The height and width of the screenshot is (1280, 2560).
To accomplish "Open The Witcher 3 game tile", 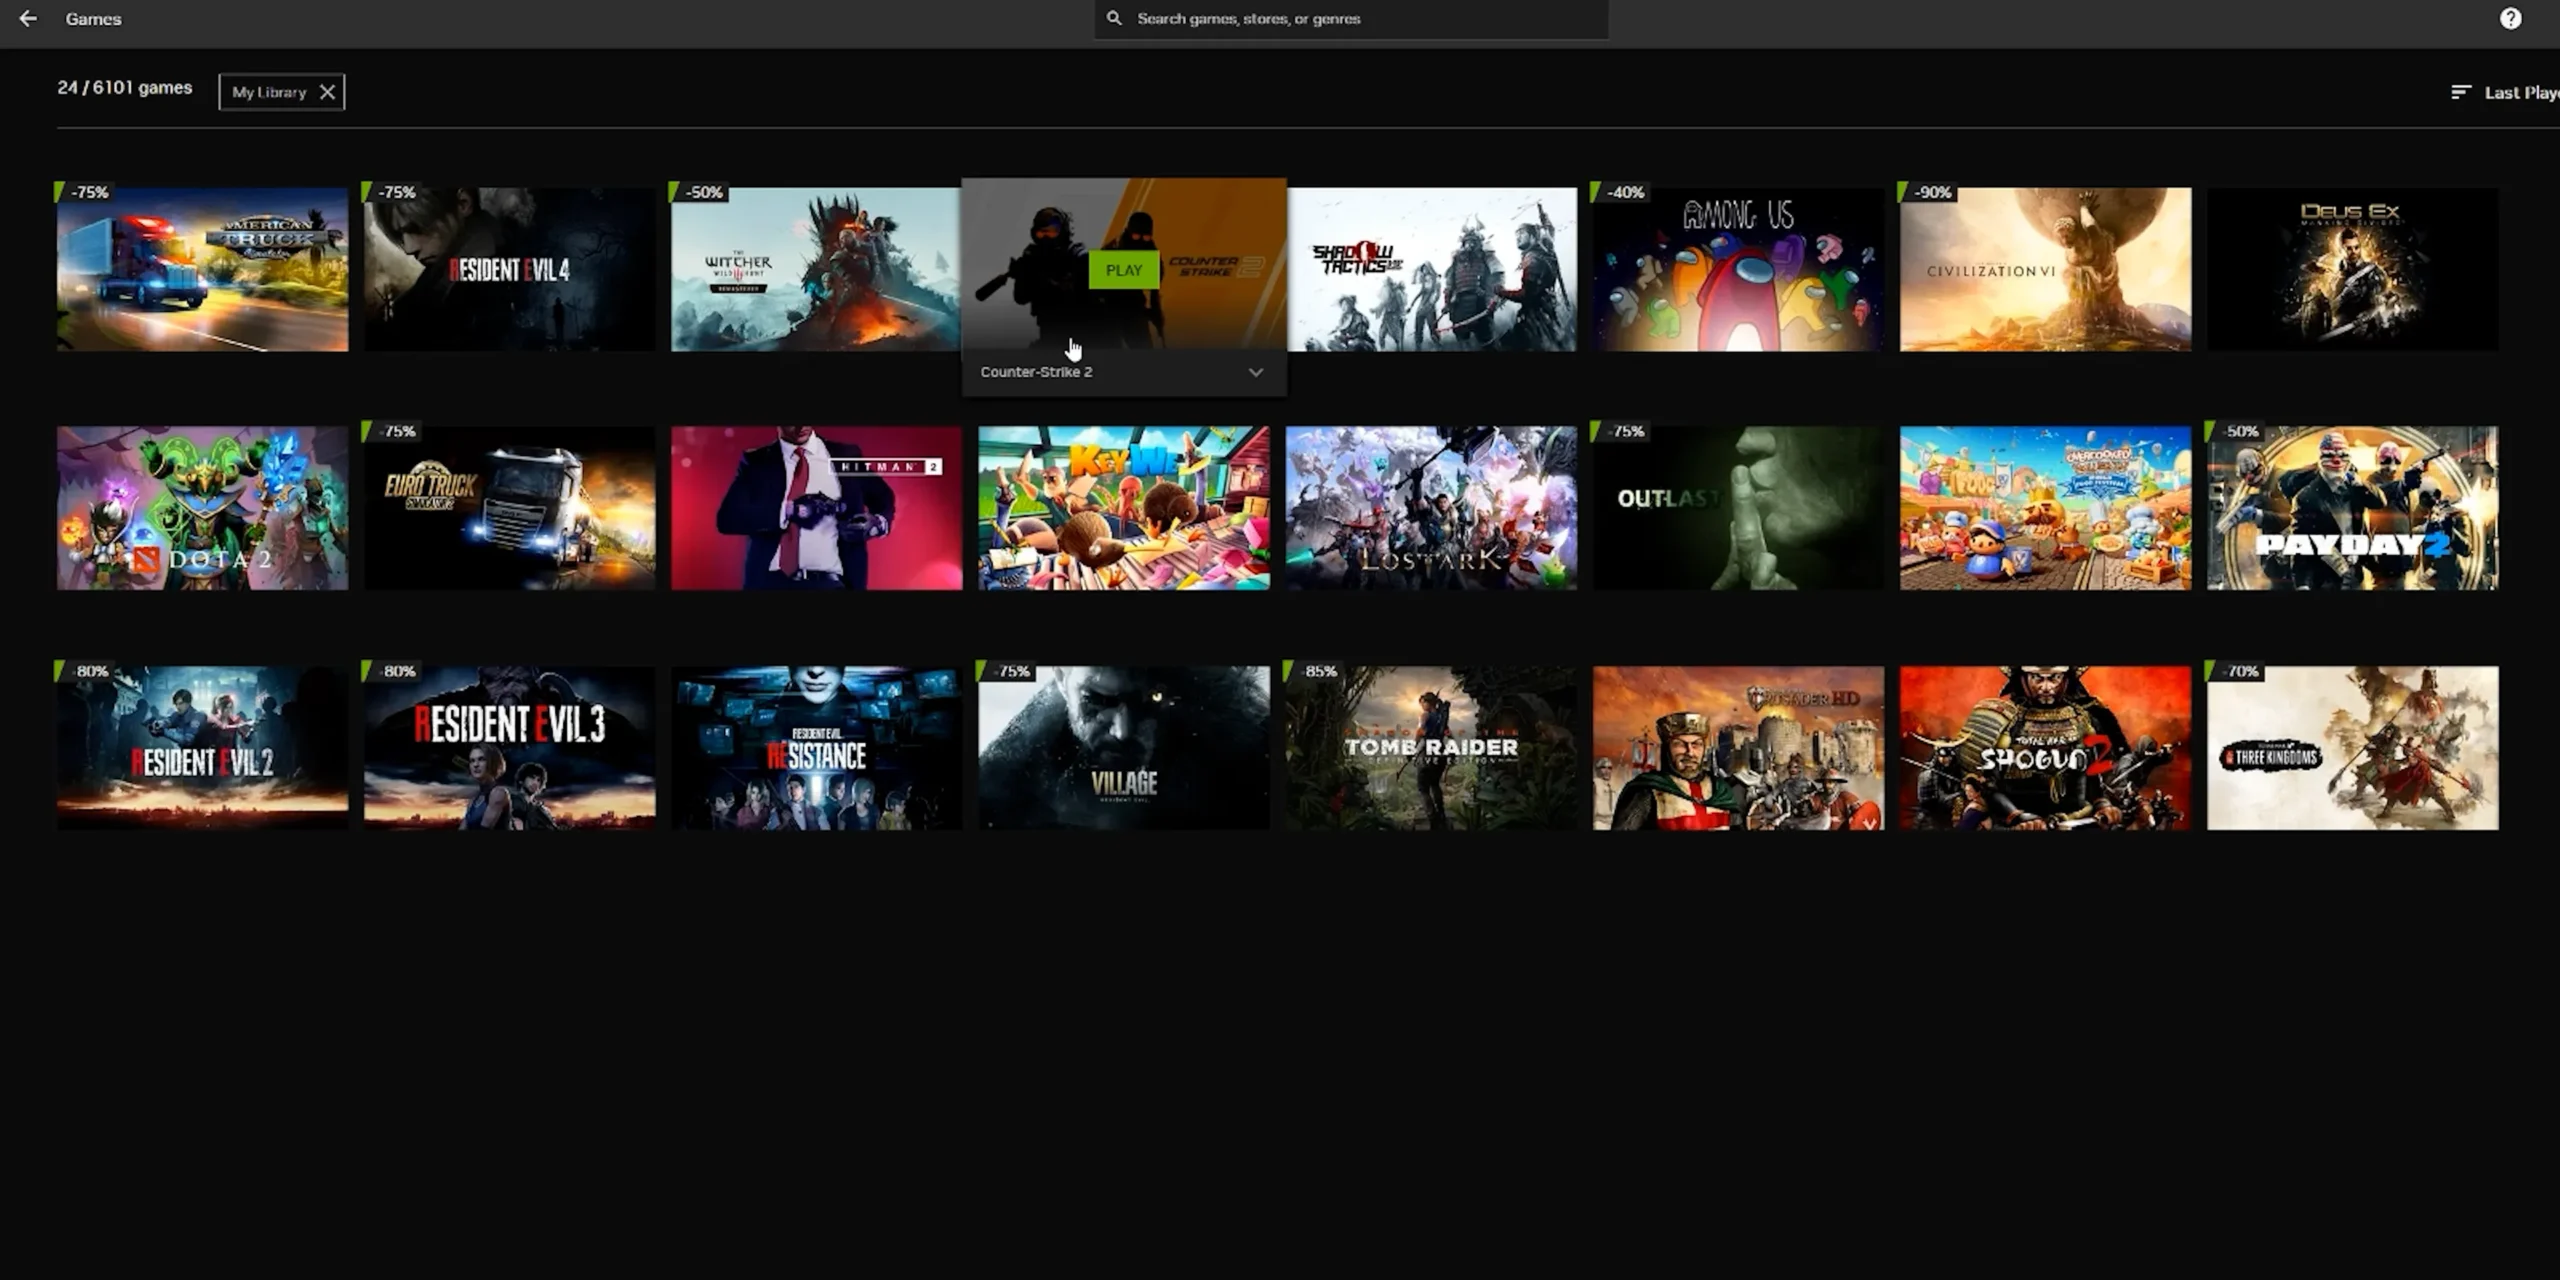I will (x=816, y=269).
